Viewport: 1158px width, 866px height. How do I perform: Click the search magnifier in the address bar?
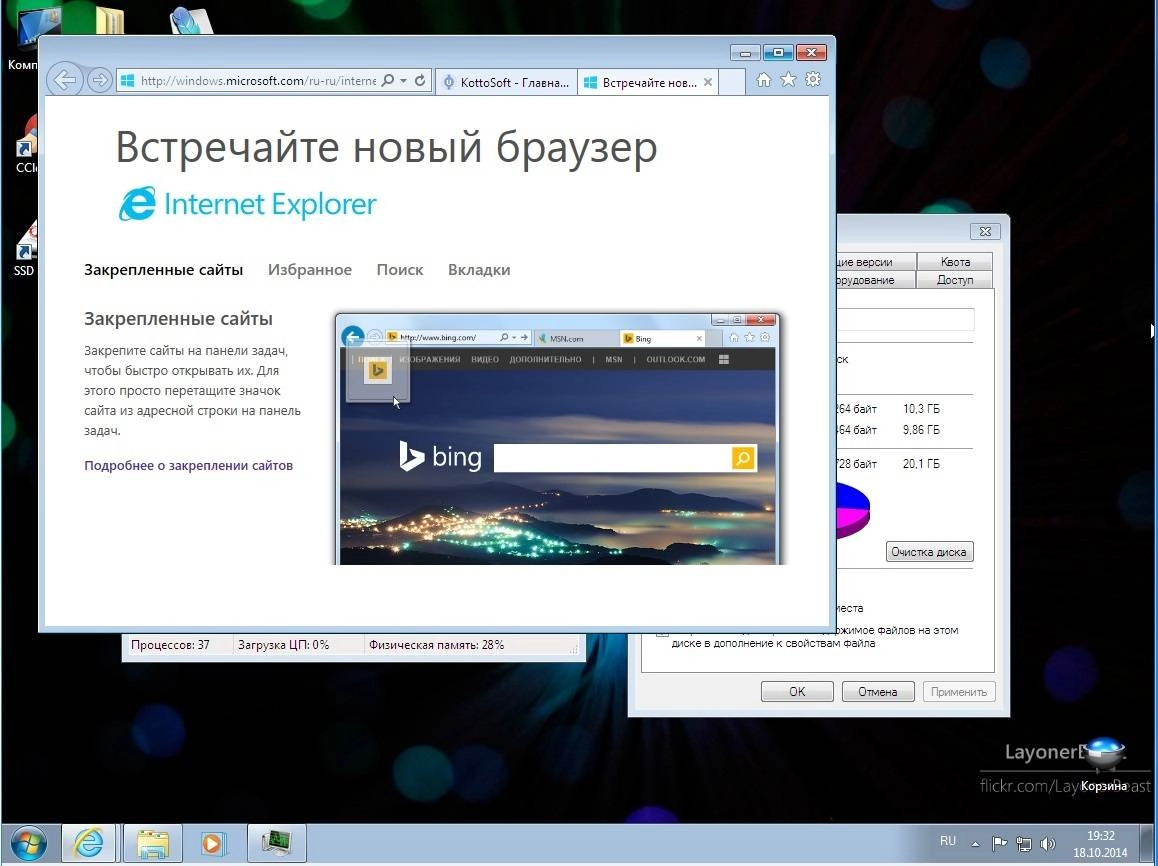coord(388,80)
